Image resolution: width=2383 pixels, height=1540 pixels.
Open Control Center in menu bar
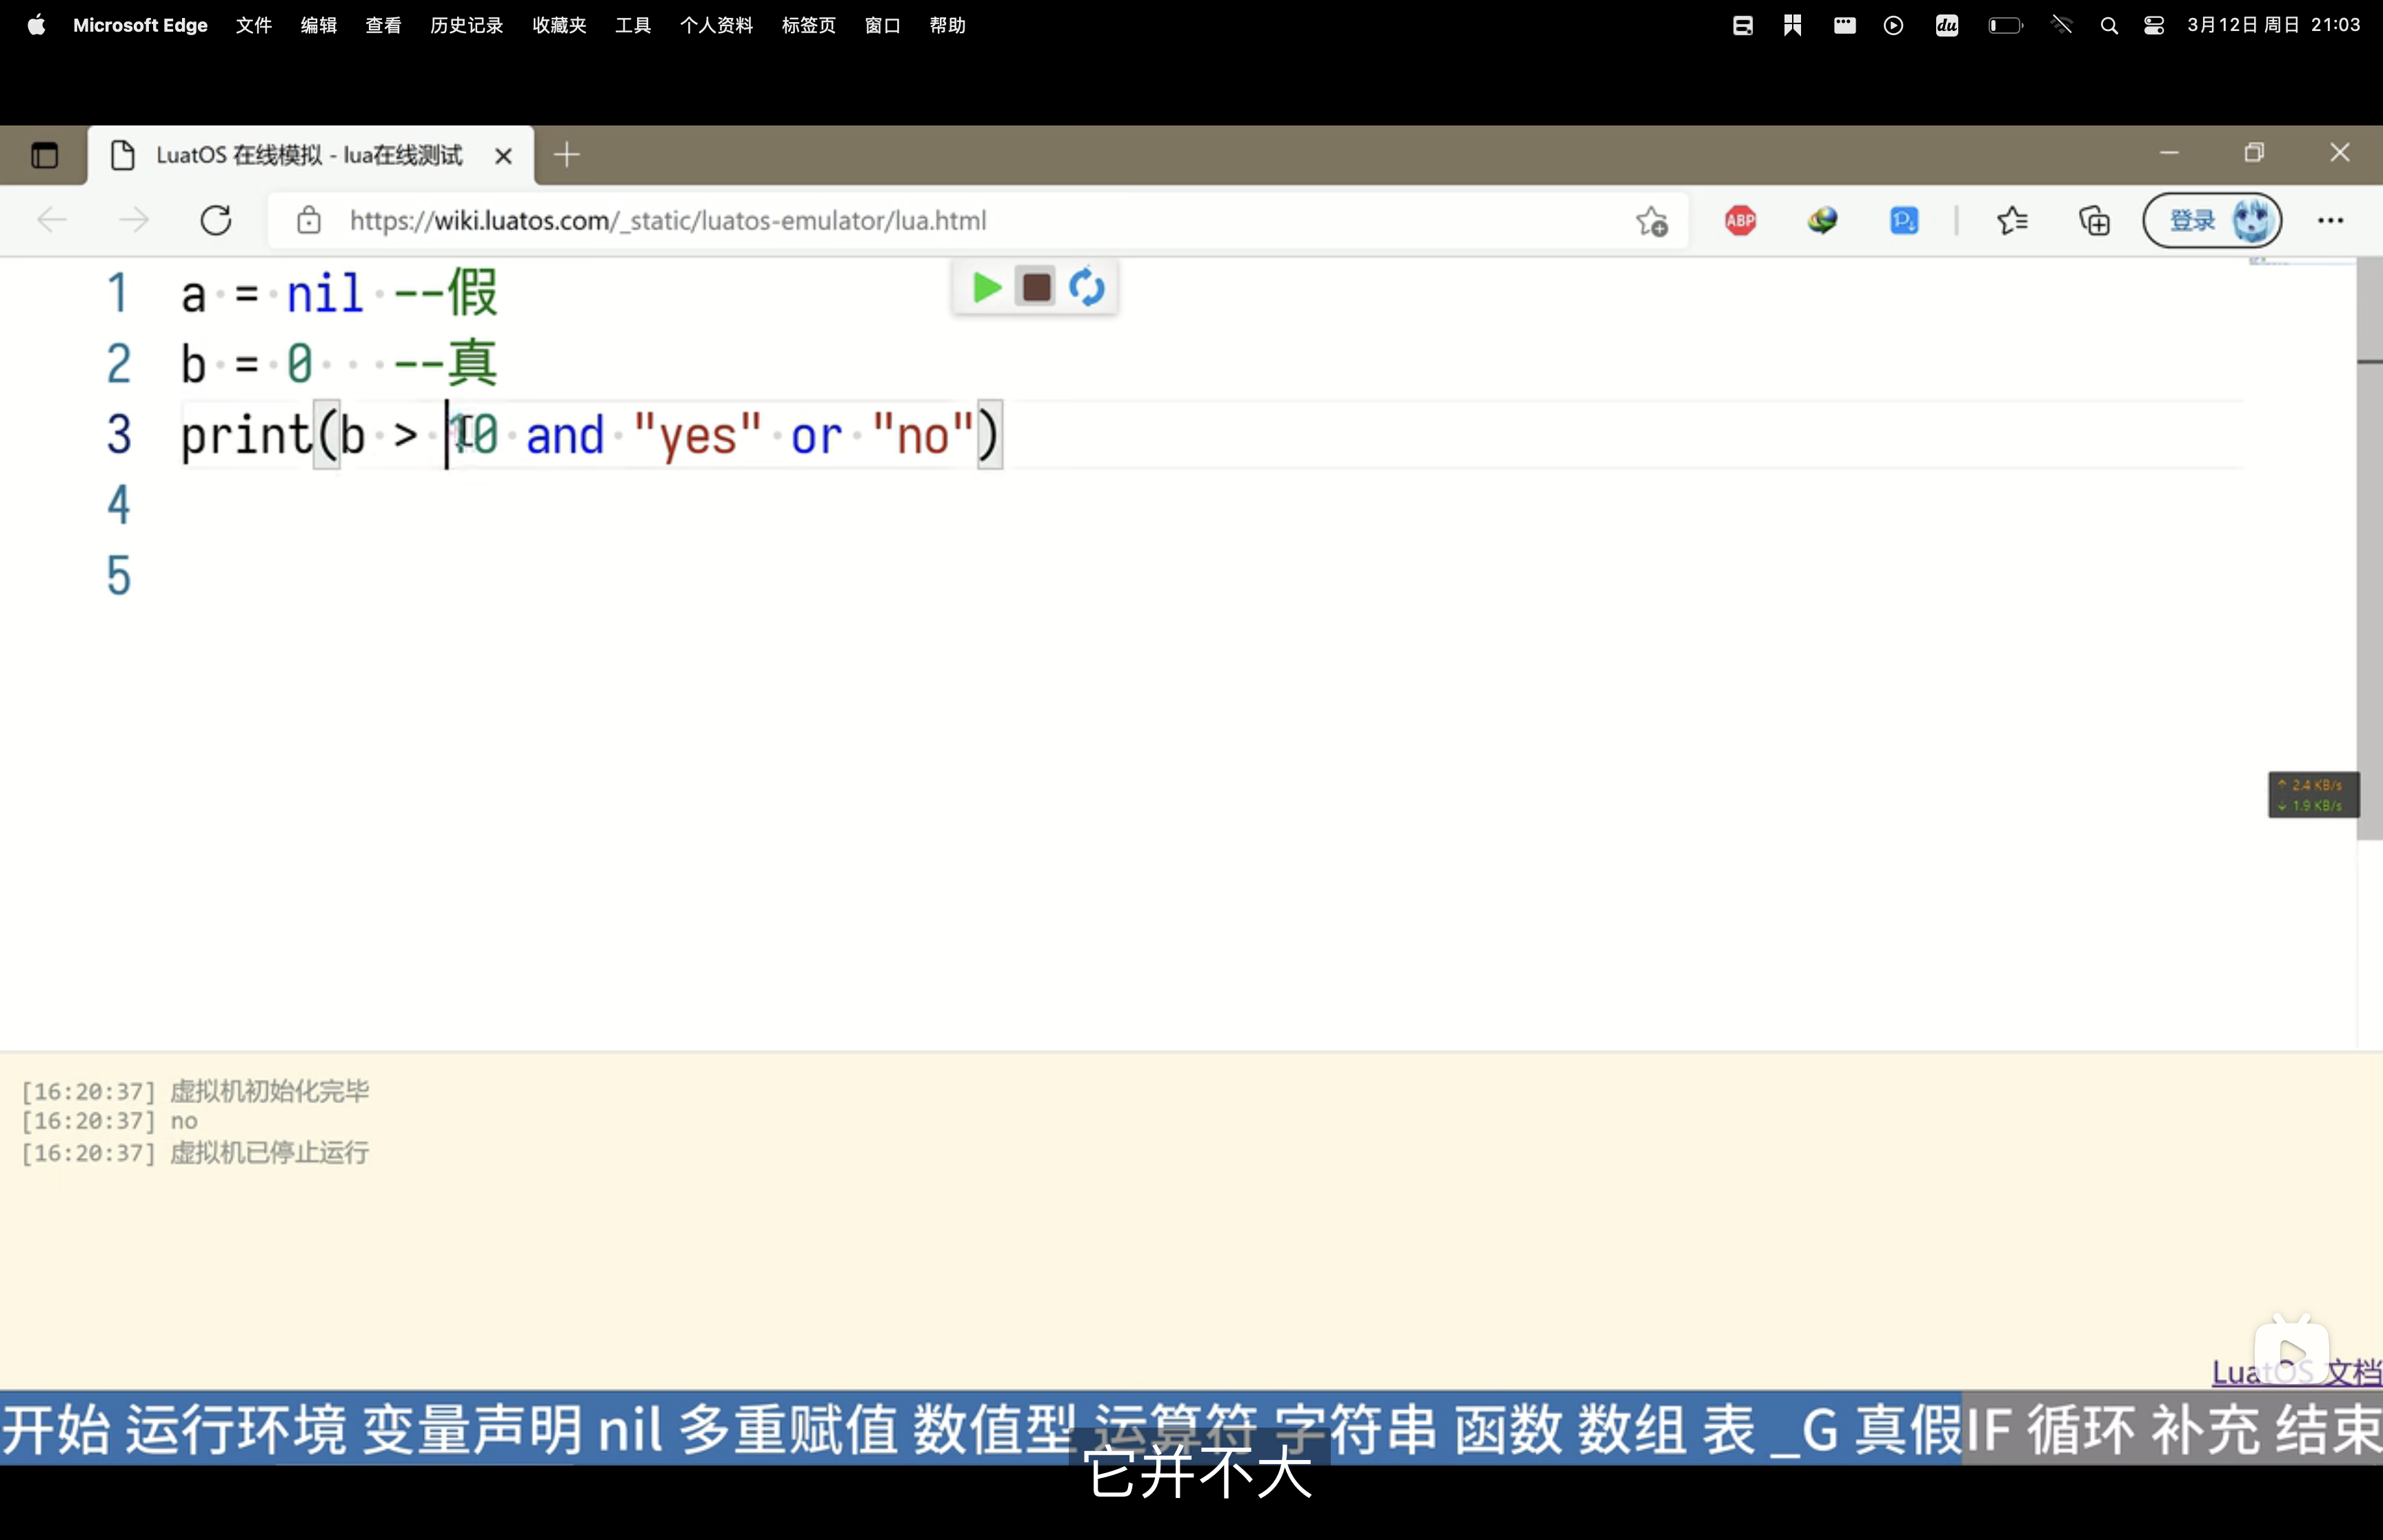point(2153,26)
